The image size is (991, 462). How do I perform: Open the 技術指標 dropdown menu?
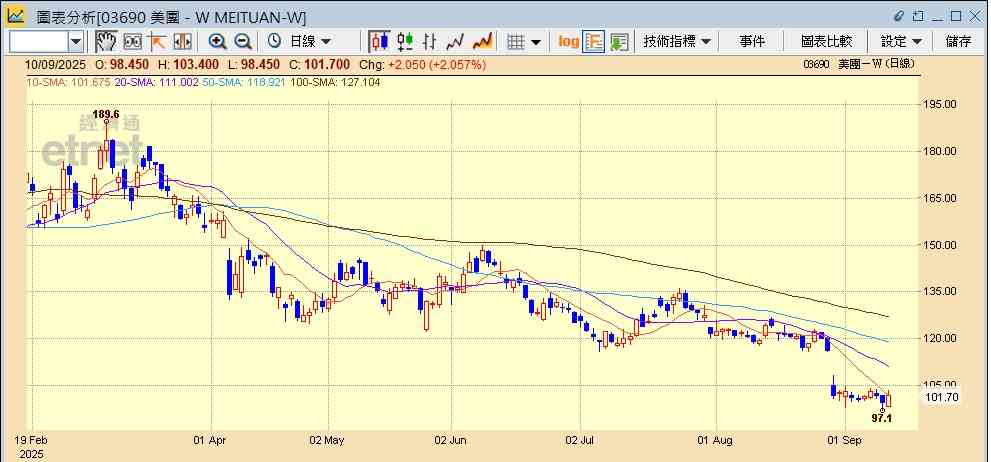(677, 42)
